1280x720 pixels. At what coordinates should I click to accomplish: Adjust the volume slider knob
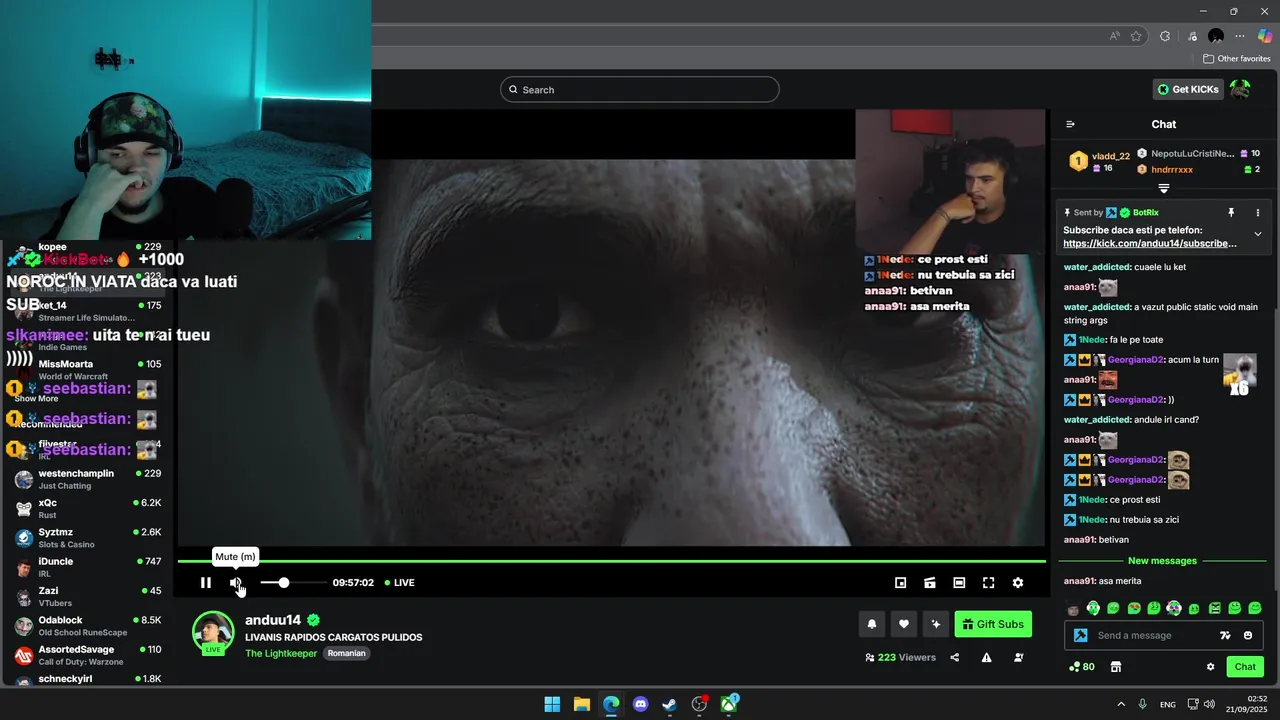[284, 582]
